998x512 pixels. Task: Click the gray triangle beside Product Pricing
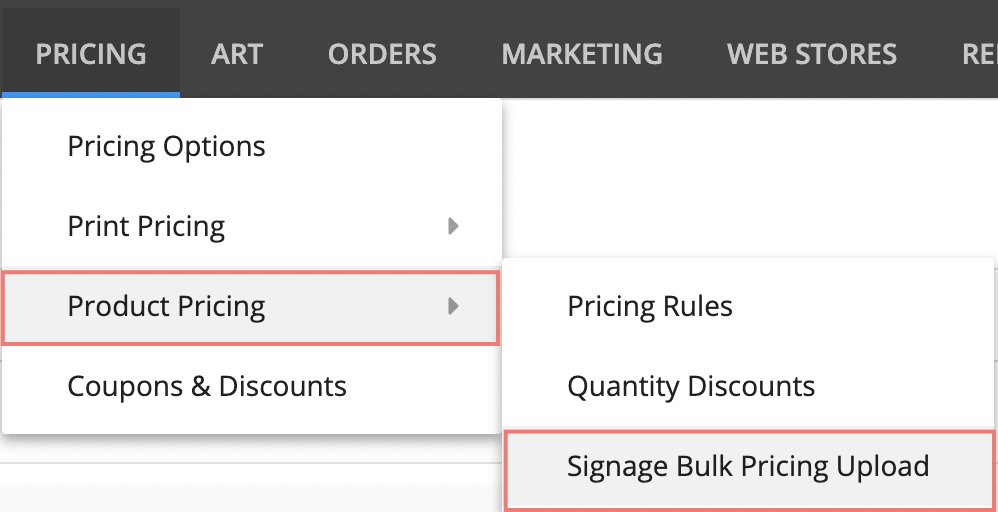(453, 306)
